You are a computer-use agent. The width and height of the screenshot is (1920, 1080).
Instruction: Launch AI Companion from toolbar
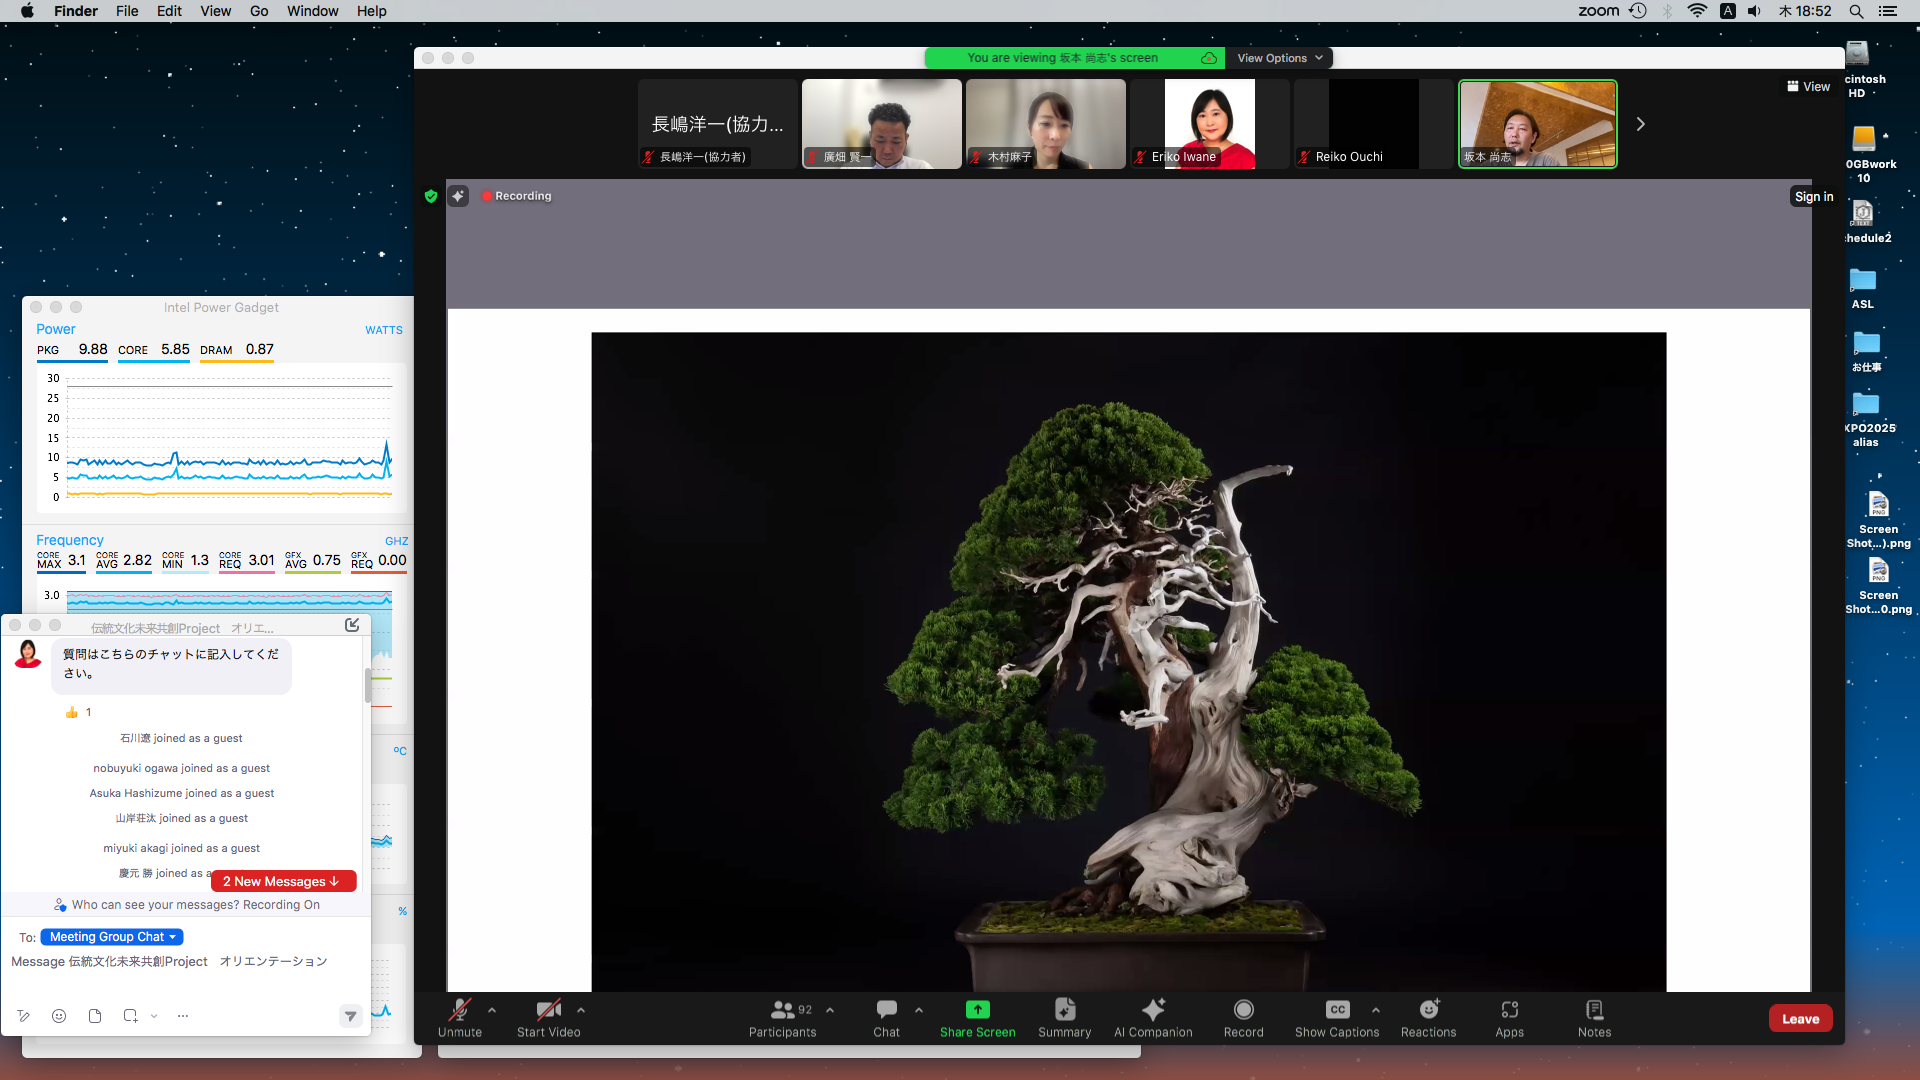1153,1010
